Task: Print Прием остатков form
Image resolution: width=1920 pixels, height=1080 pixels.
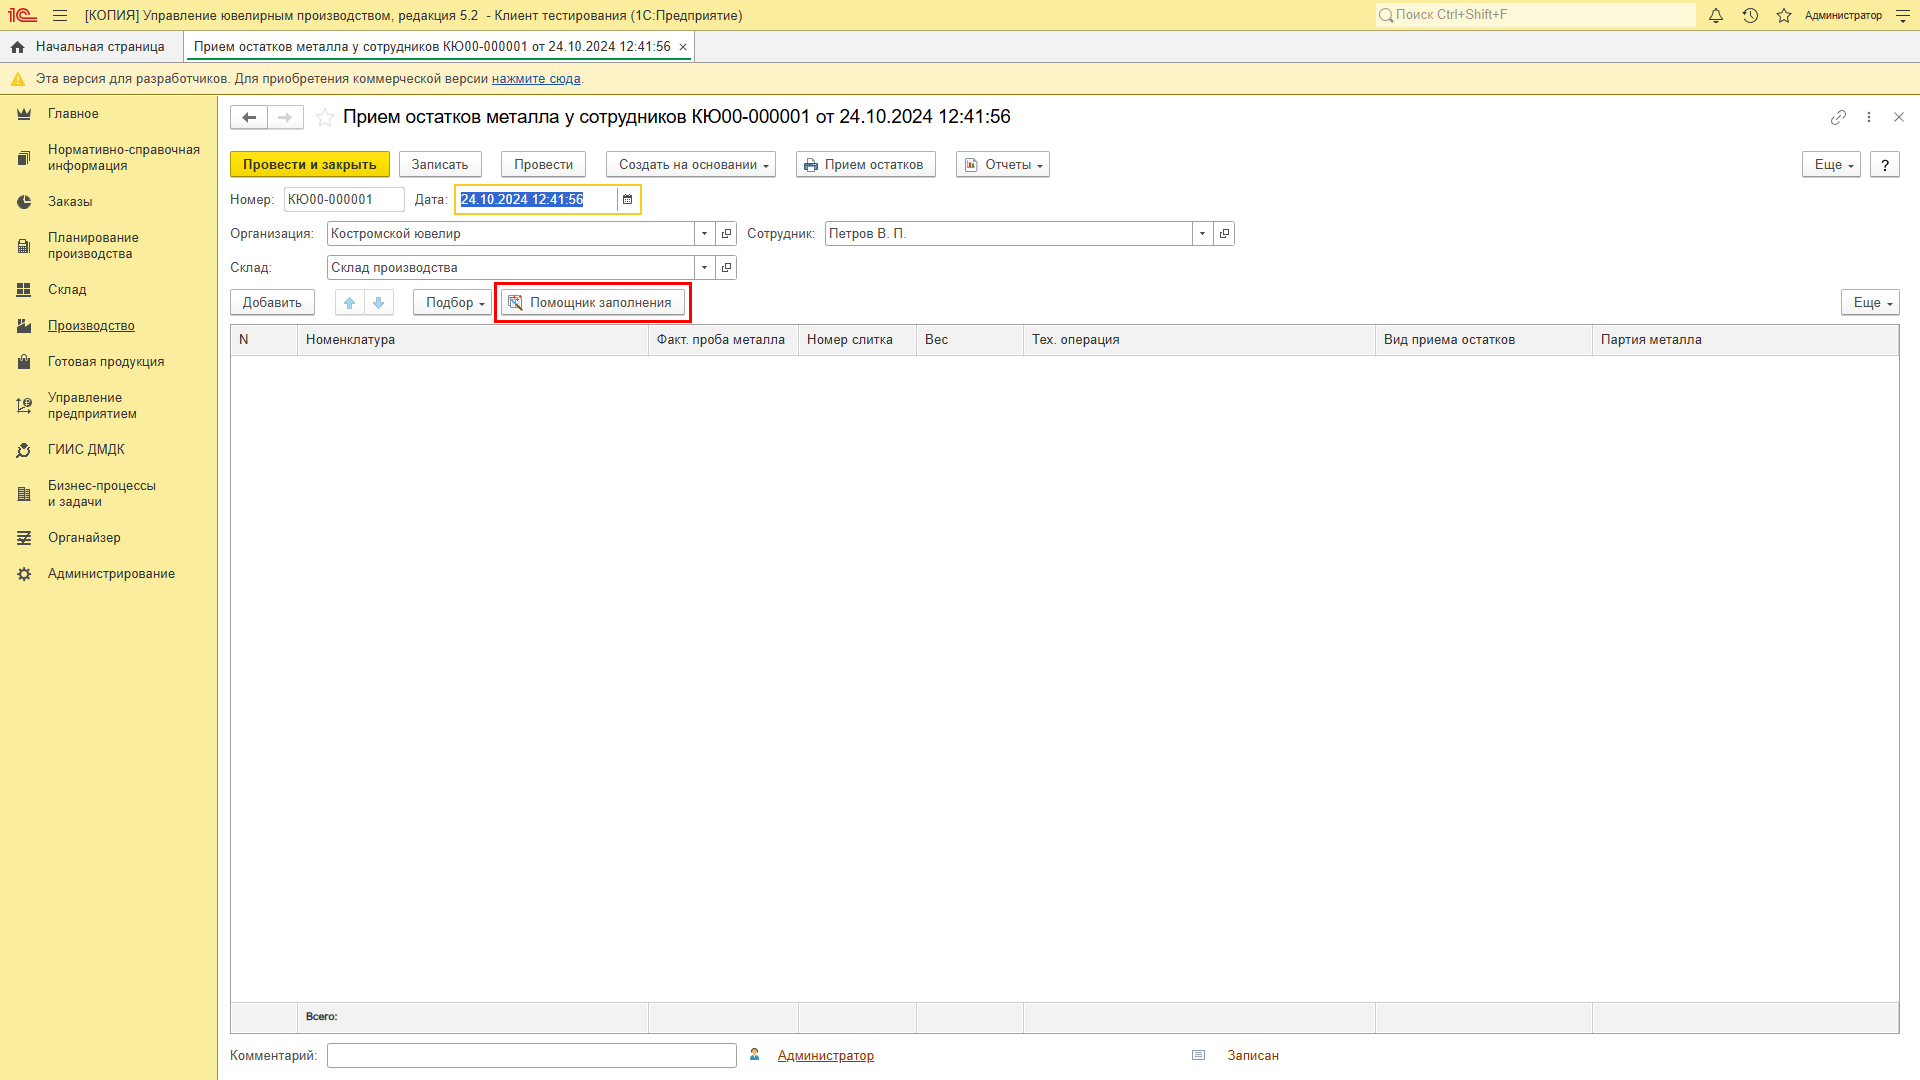Action: coord(866,165)
